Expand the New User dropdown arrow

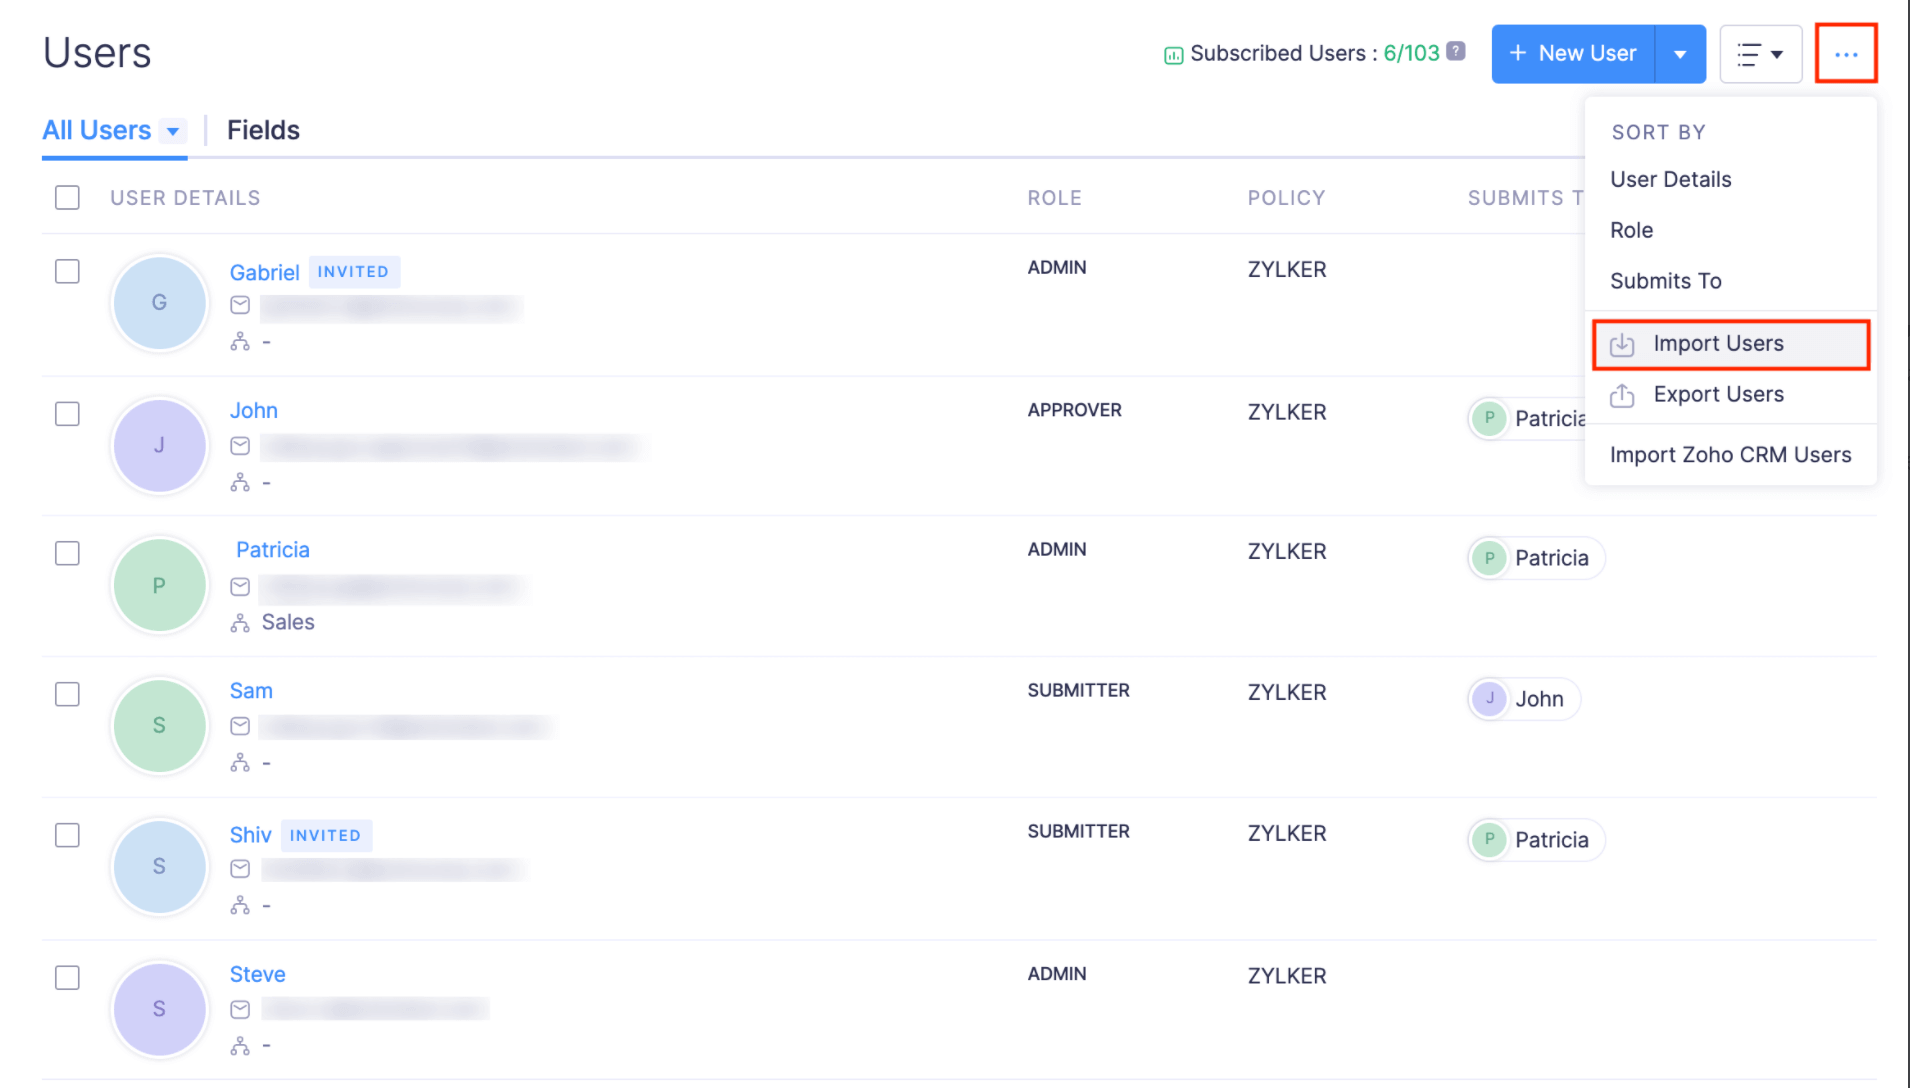[x=1681, y=54]
